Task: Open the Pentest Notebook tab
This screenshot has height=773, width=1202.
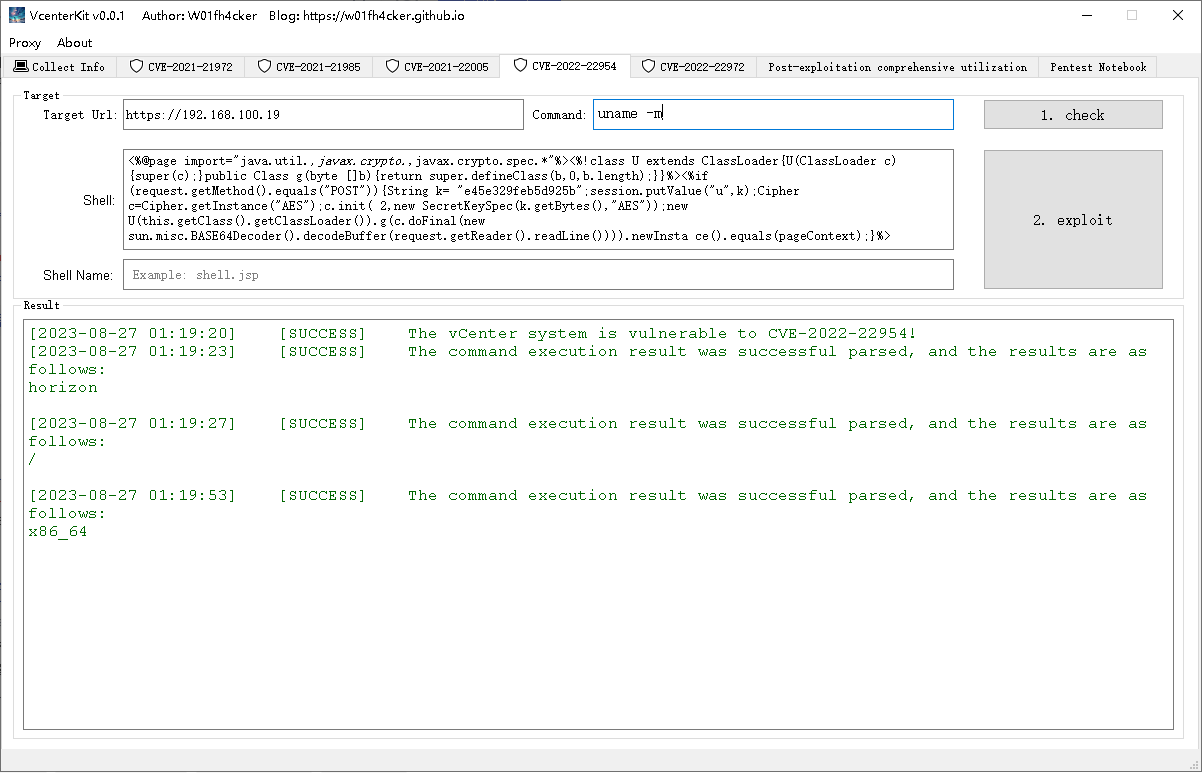Action: click(1098, 67)
